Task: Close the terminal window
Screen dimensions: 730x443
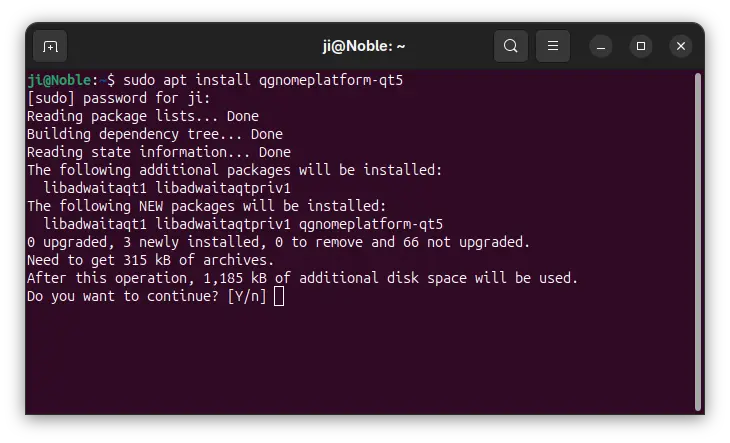Action: (681, 46)
